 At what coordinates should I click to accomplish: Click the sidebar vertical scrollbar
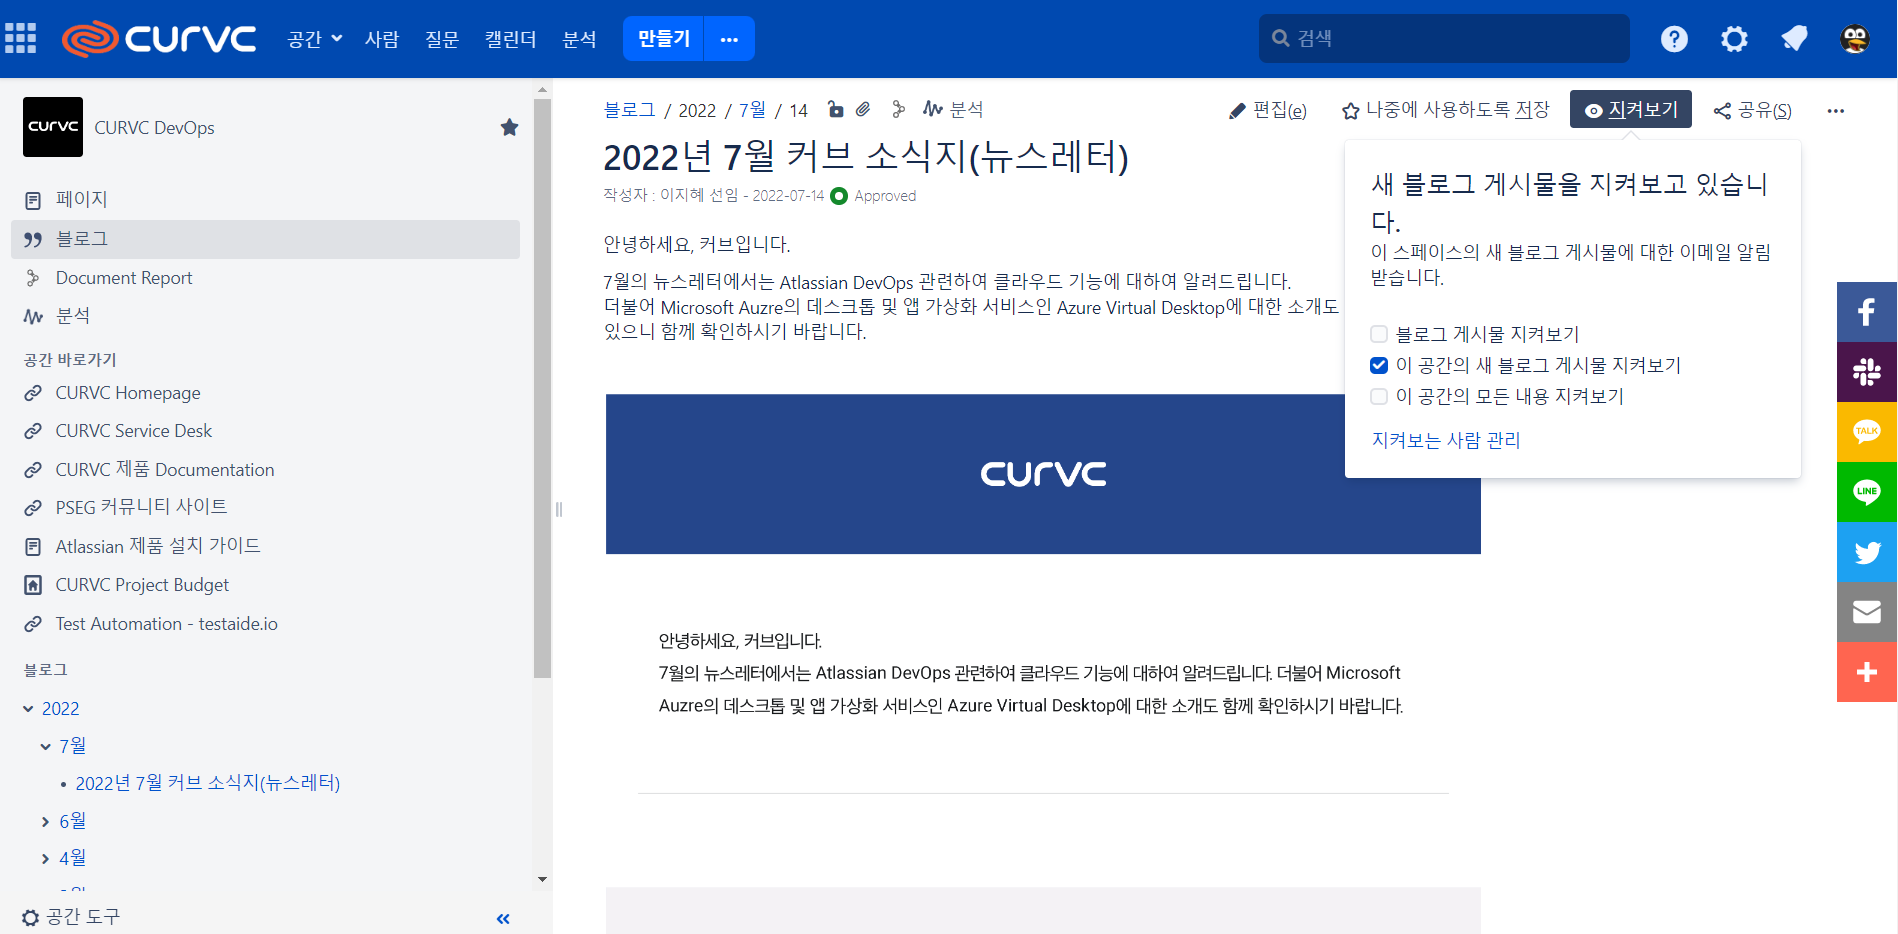(x=542, y=388)
